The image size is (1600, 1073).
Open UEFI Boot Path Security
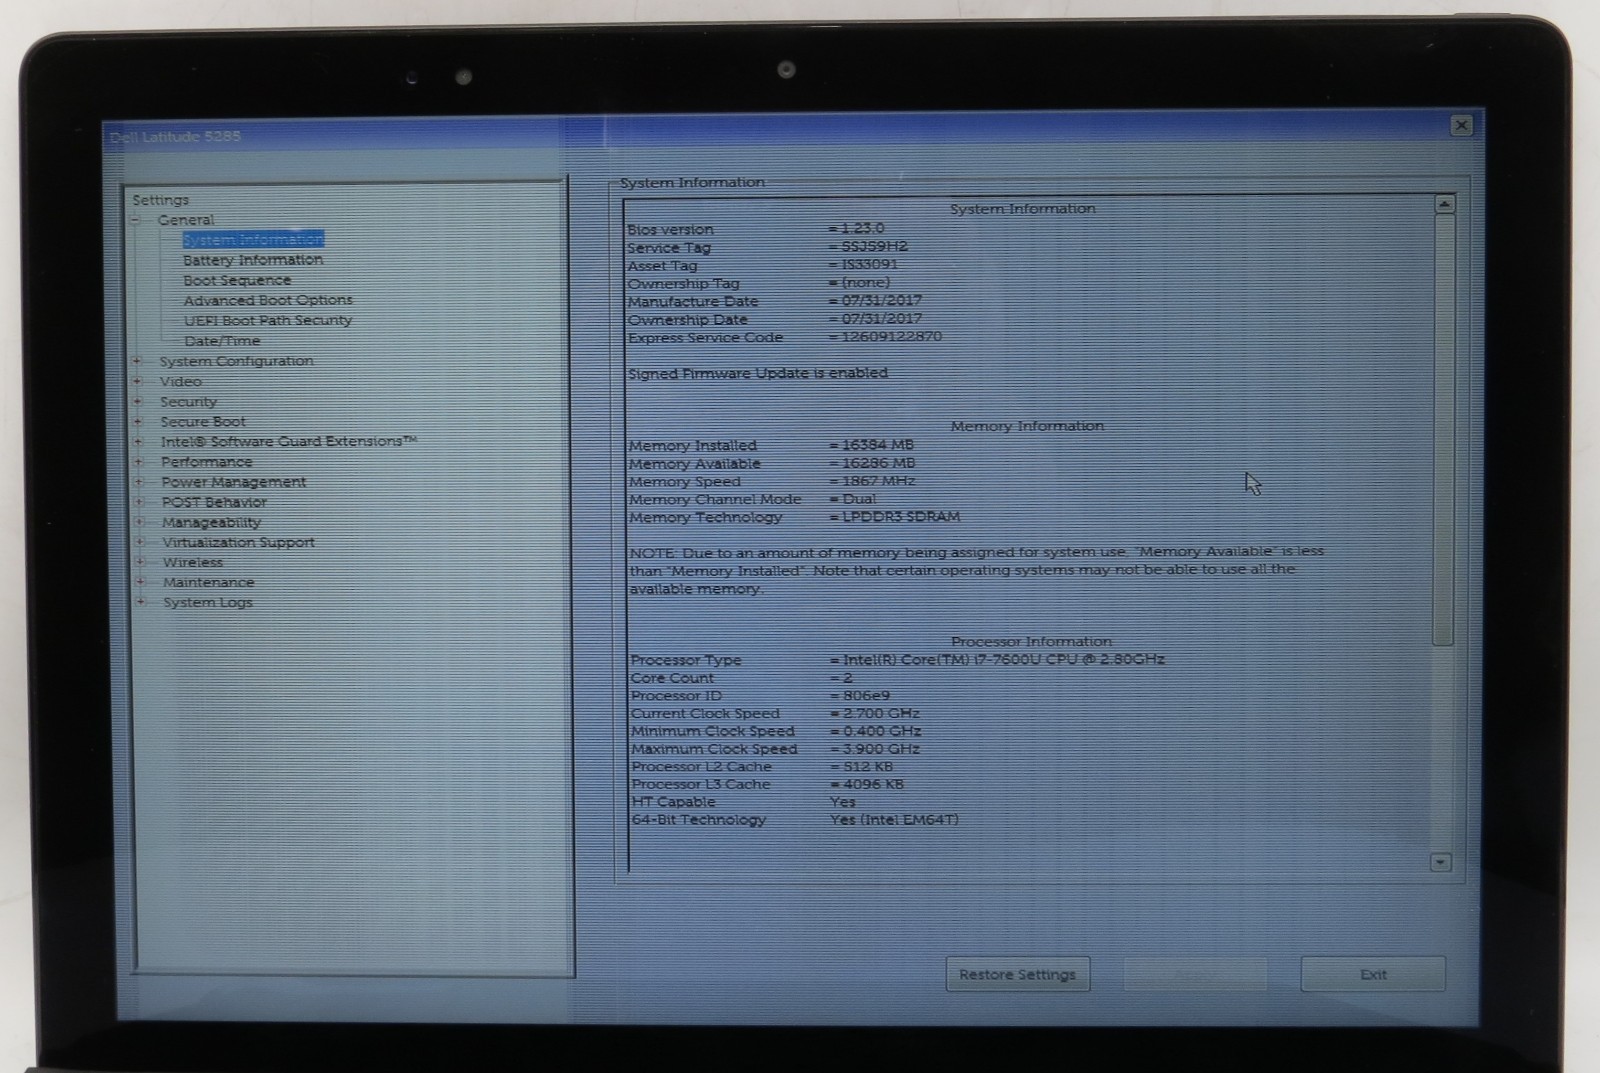click(x=268, y=320)
